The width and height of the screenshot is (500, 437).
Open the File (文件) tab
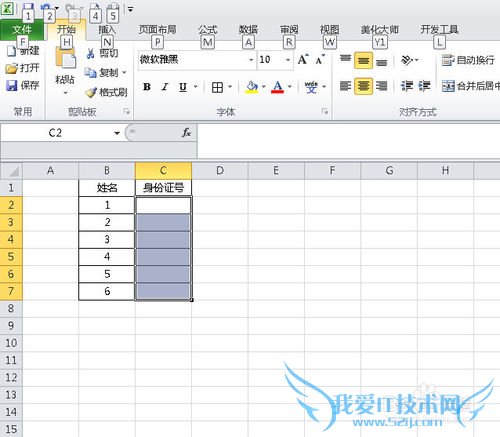point(22,30)
